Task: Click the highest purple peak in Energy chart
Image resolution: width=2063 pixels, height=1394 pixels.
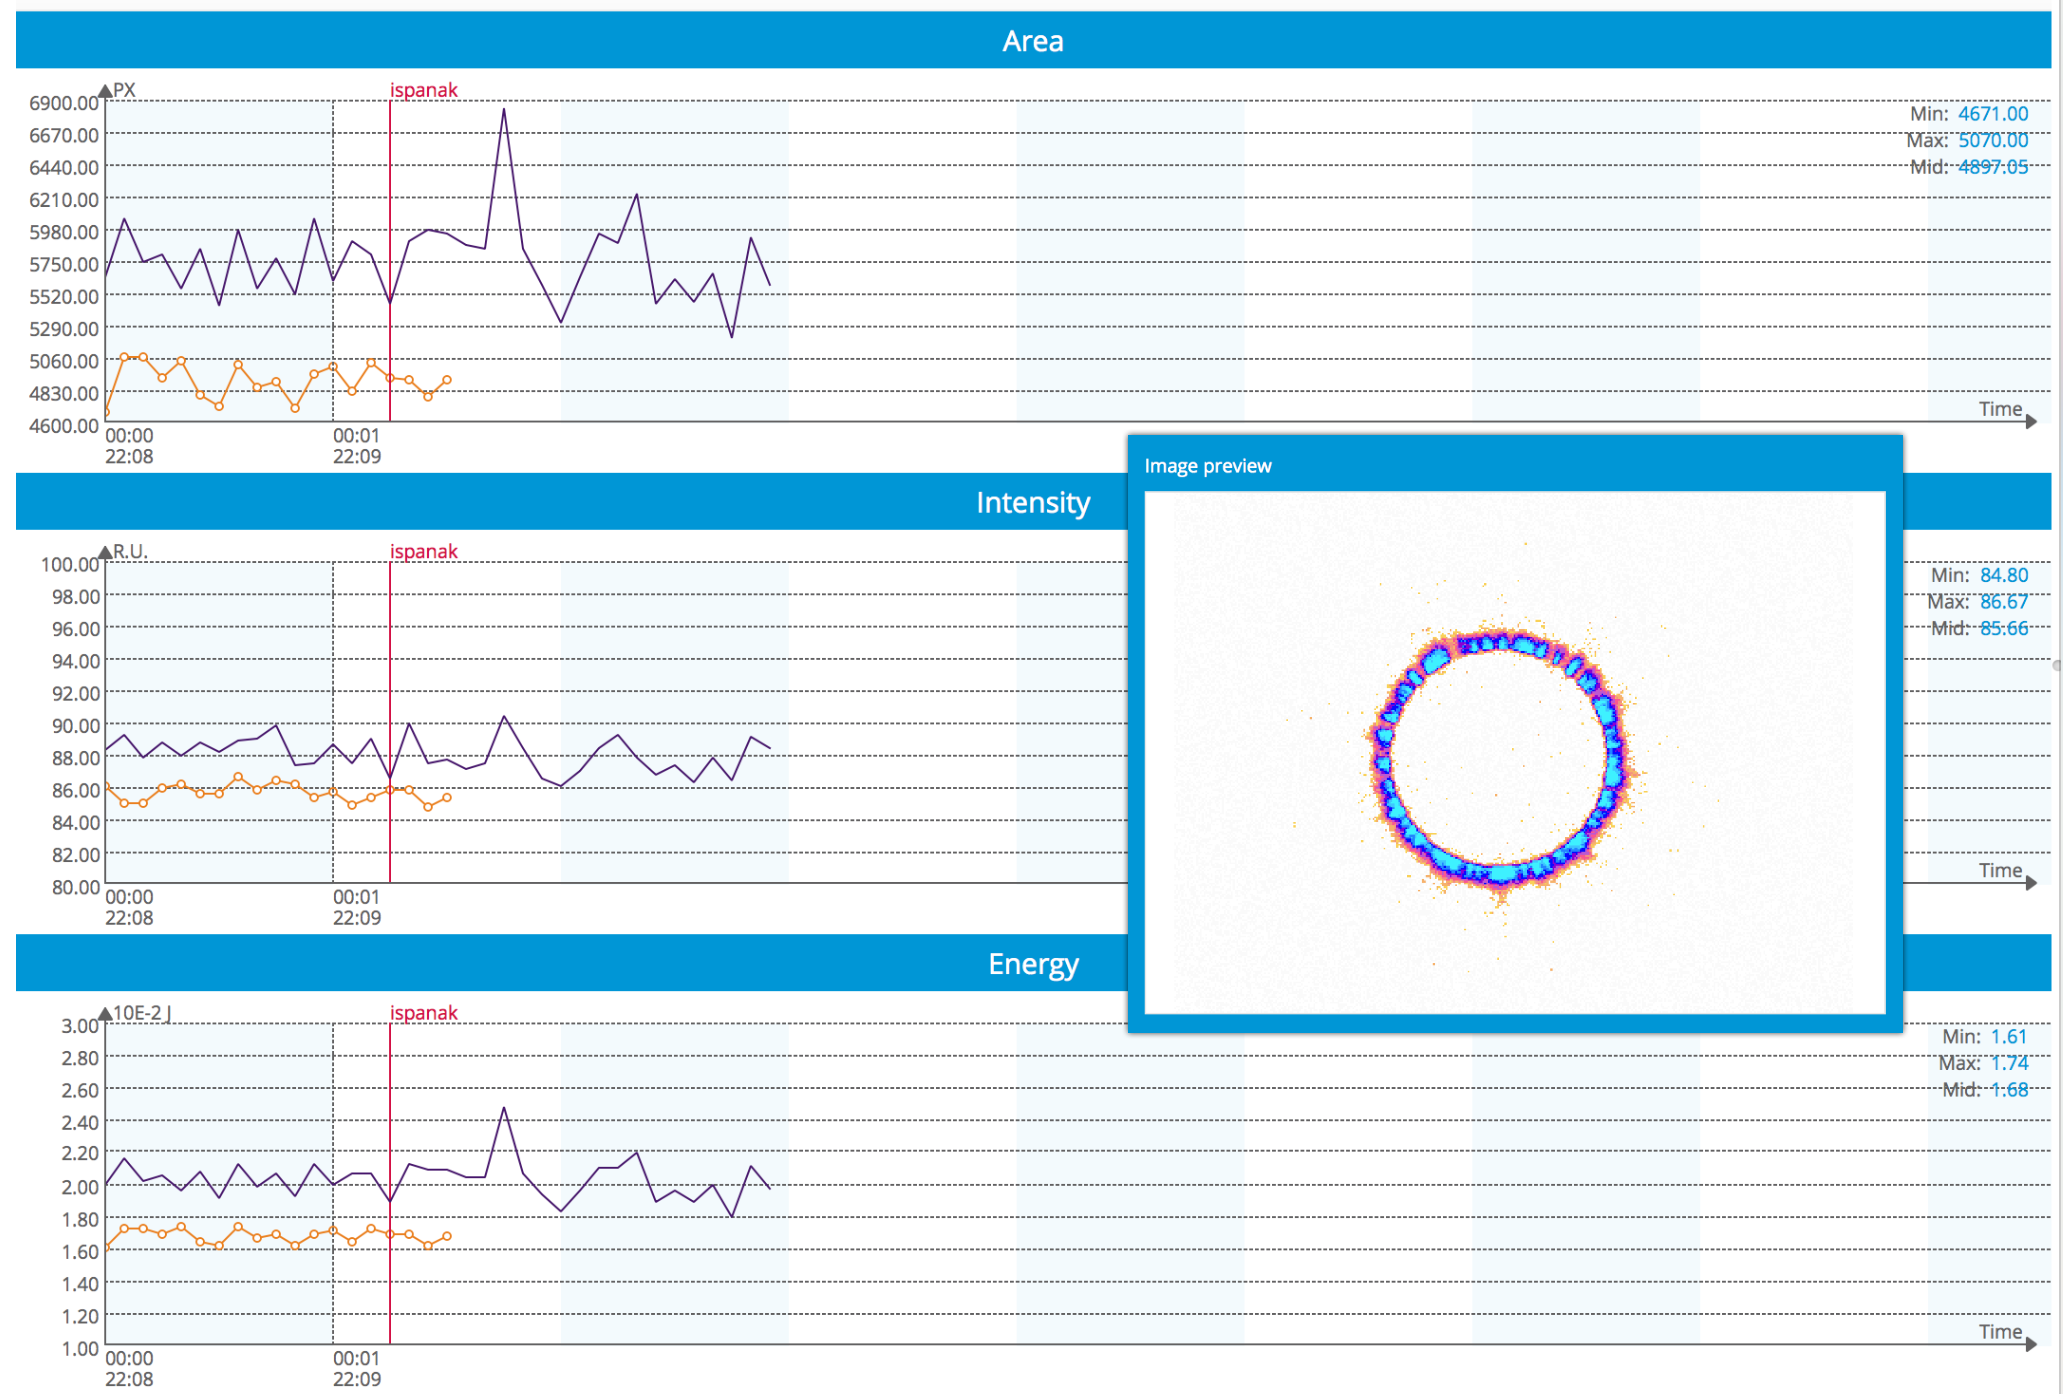Action: click(x=504, y=1108)
